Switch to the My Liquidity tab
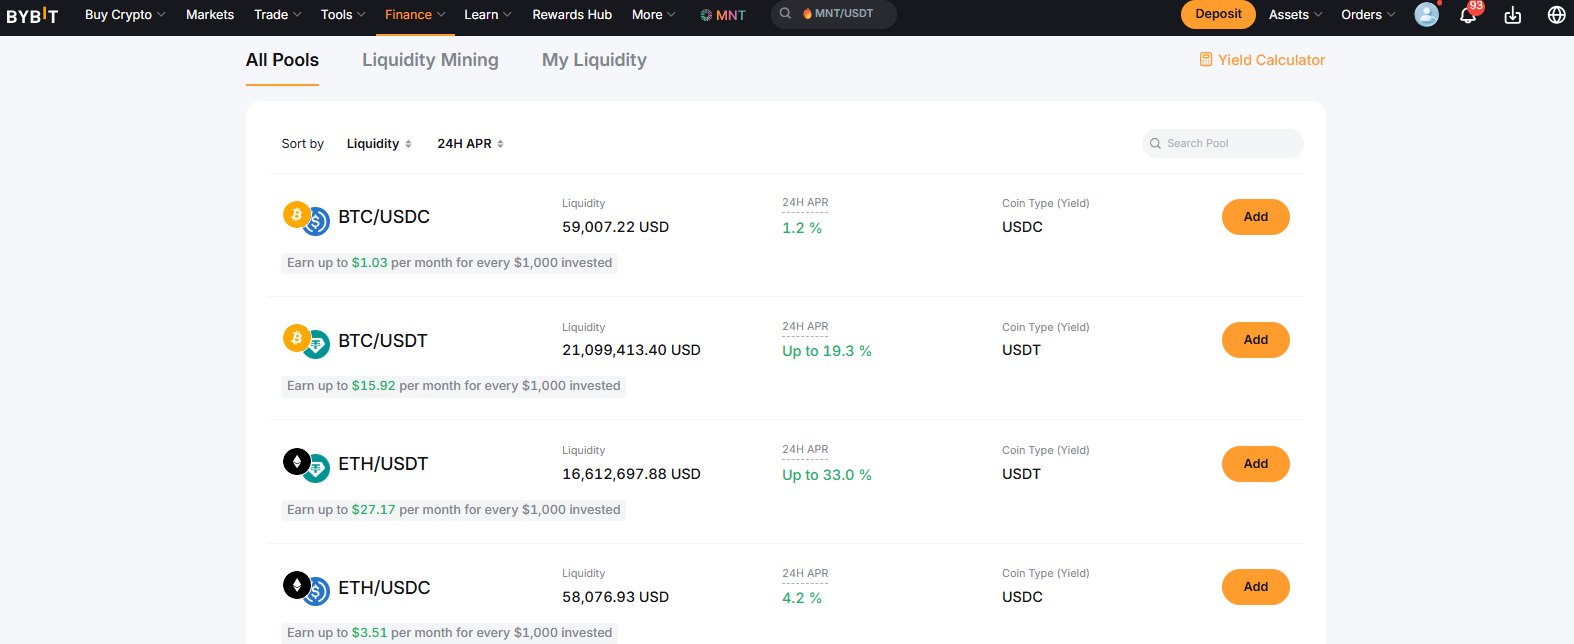 pos(594,60)
